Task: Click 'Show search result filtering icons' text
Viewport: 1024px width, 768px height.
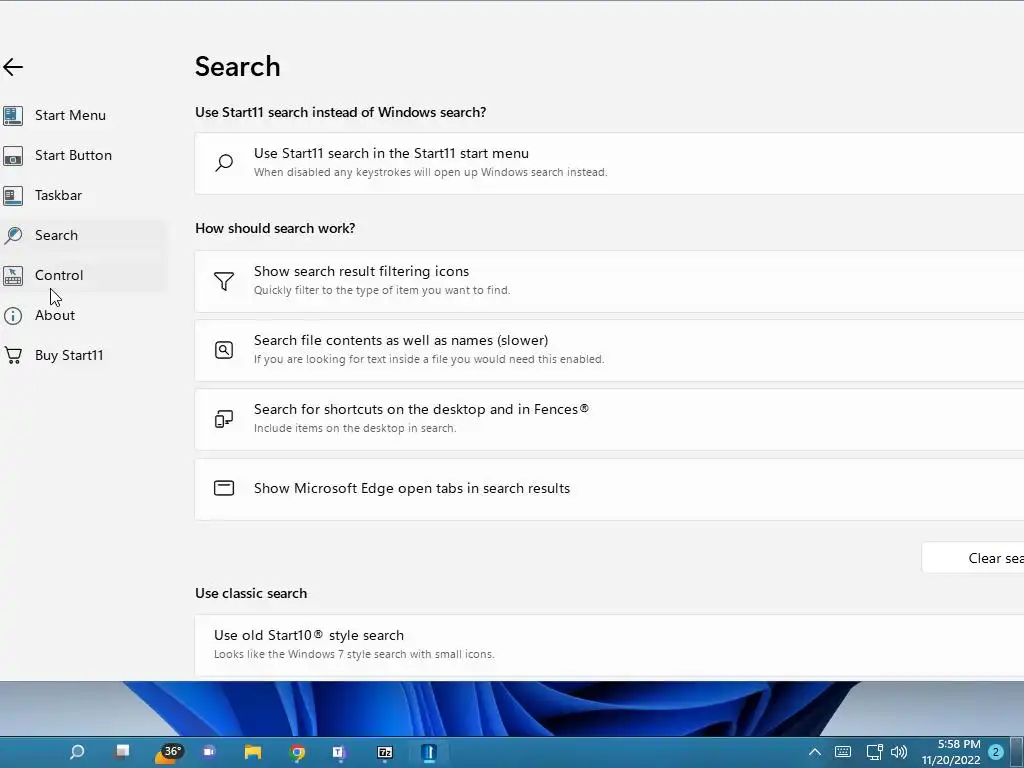Action: [361, 271]
